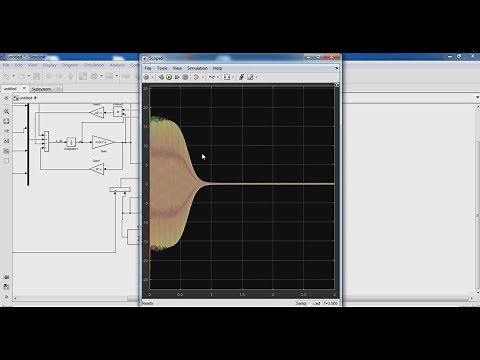
Task: Click Fit to View icon in left palette
Action: tap(6, 121)
